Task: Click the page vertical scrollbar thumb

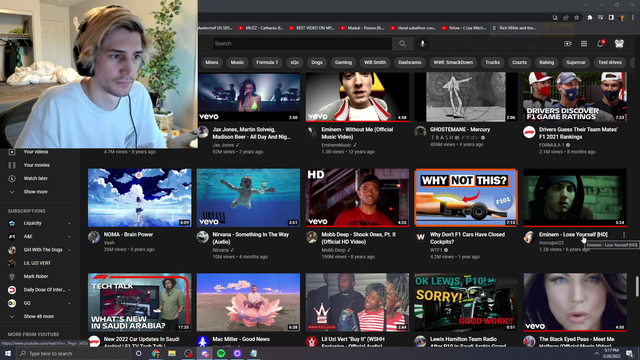Action: pos(637,287)
